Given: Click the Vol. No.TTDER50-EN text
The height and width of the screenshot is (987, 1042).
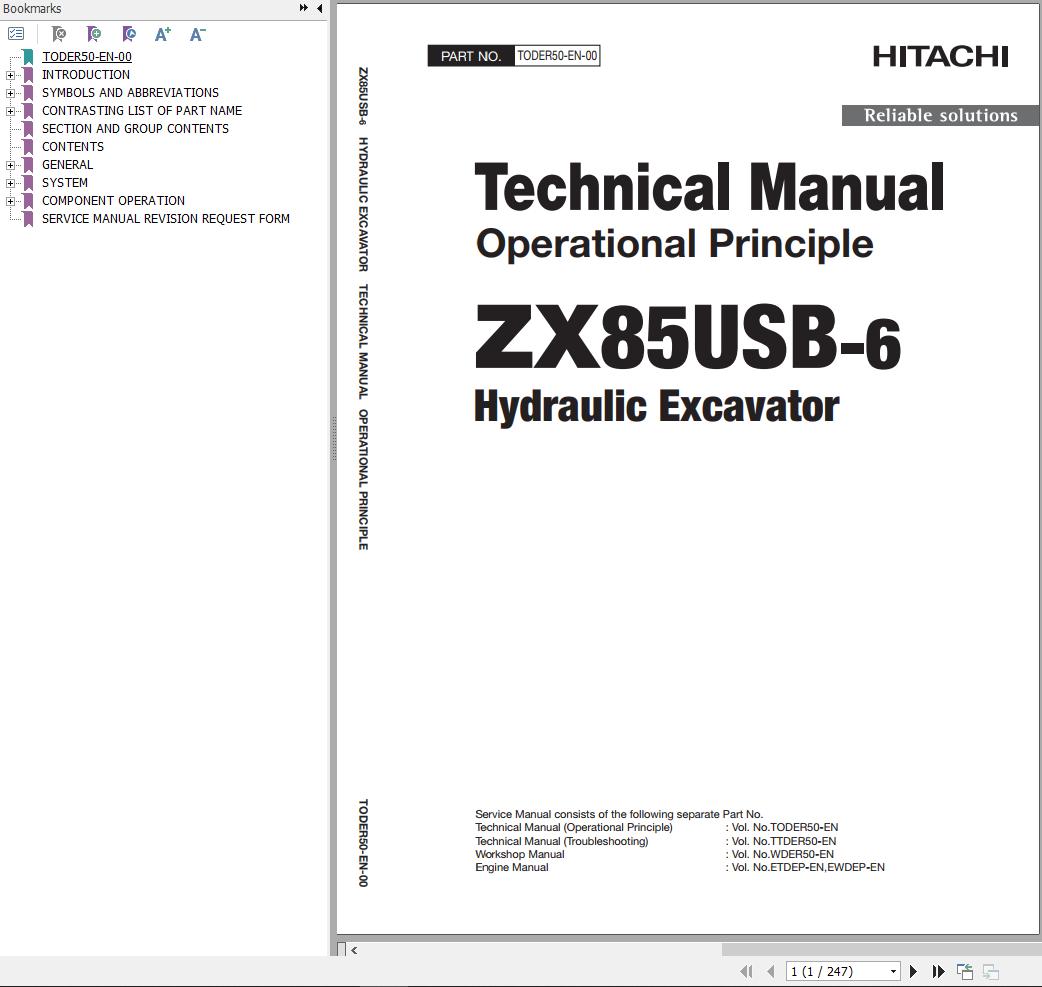Looking at the screenshot, I should (783, 841).
